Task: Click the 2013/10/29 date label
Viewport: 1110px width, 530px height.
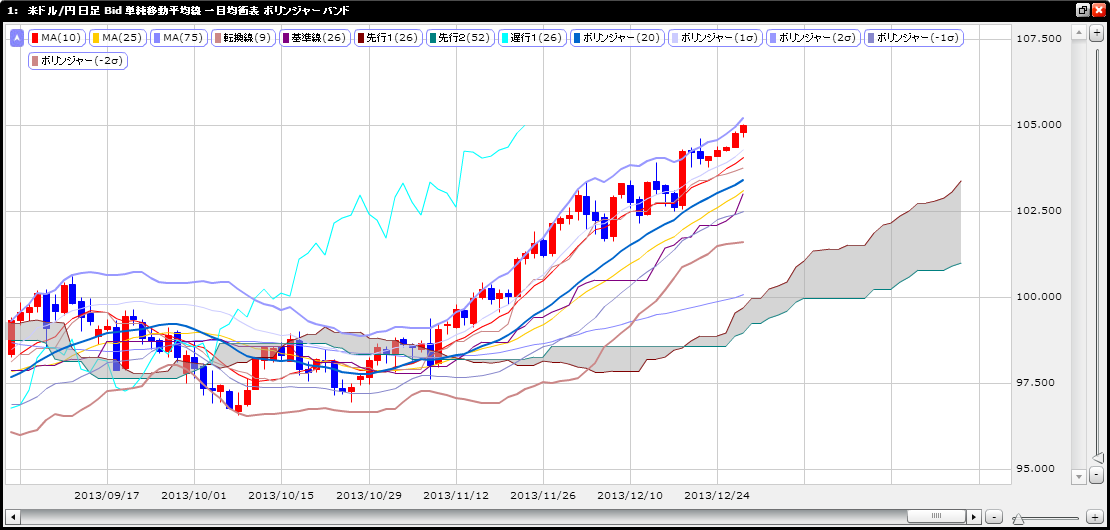Action: pyautogui.click(x=368, y=495)
